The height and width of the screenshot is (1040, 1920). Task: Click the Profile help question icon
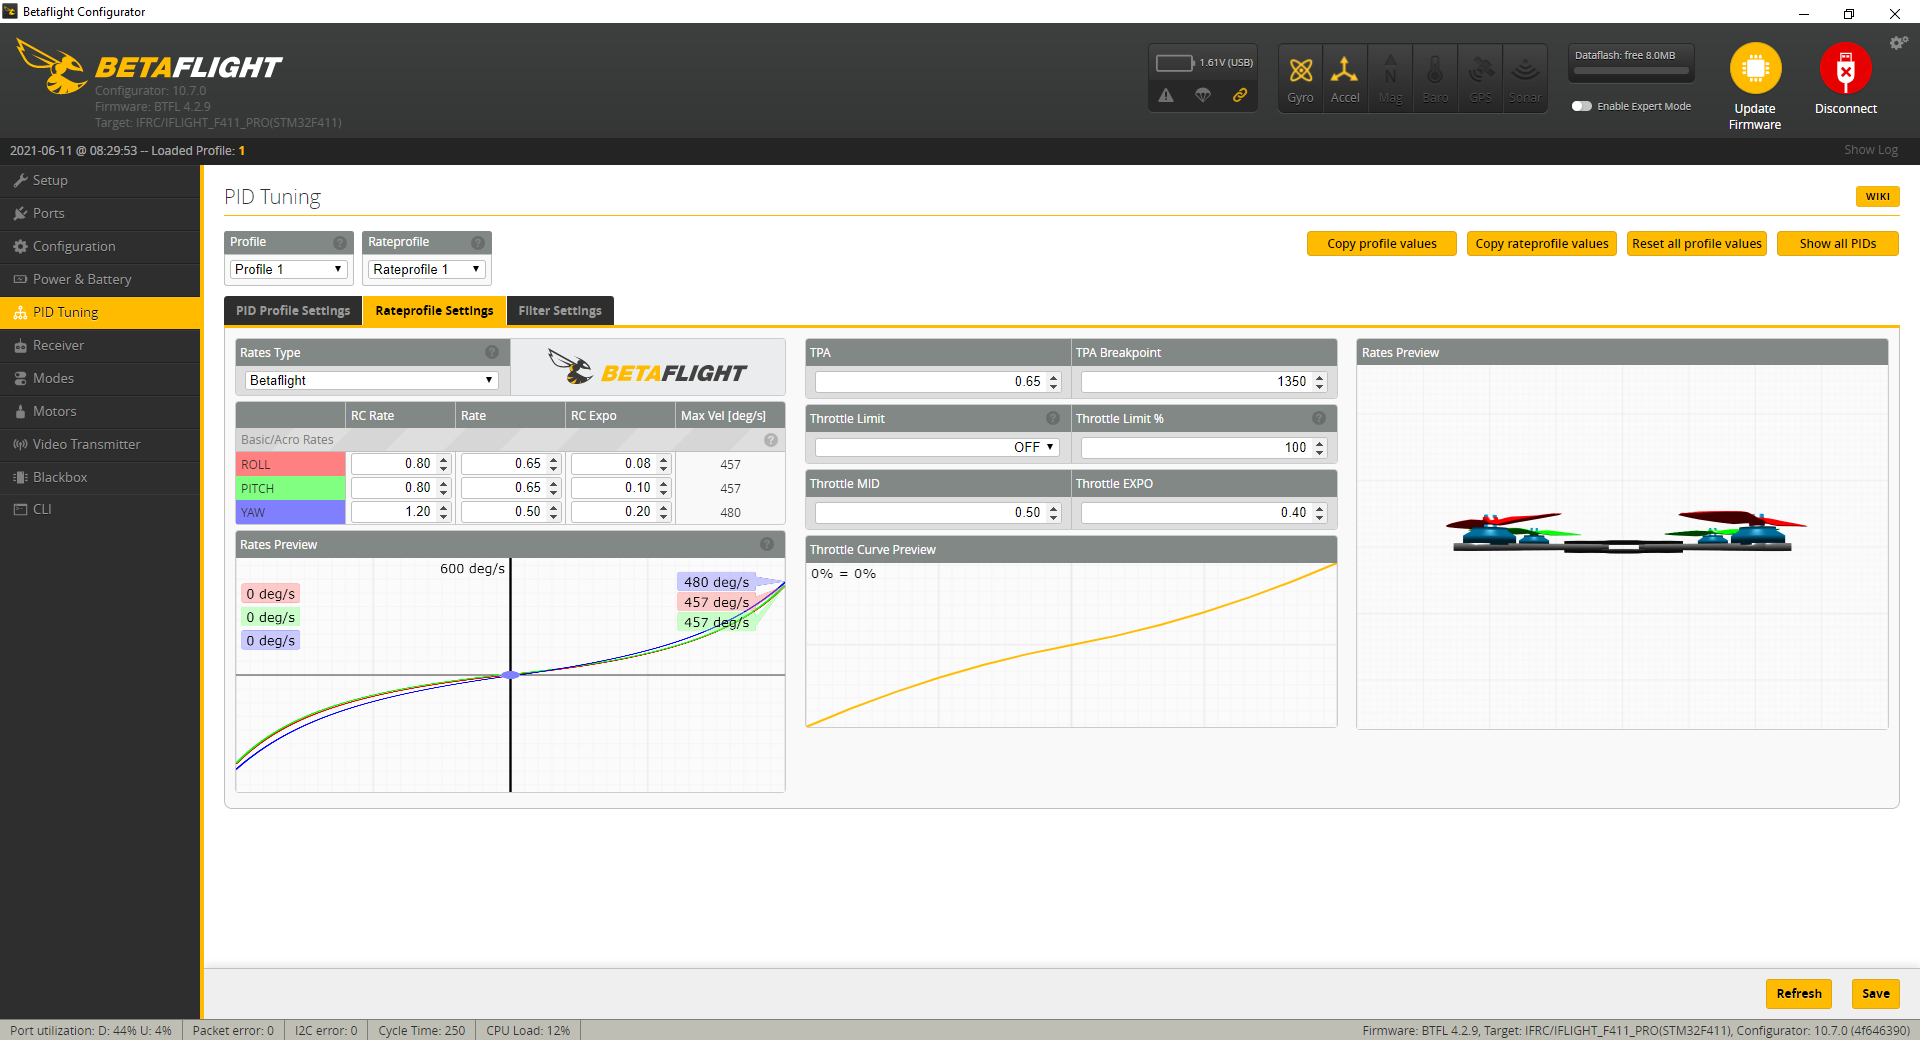340,242
